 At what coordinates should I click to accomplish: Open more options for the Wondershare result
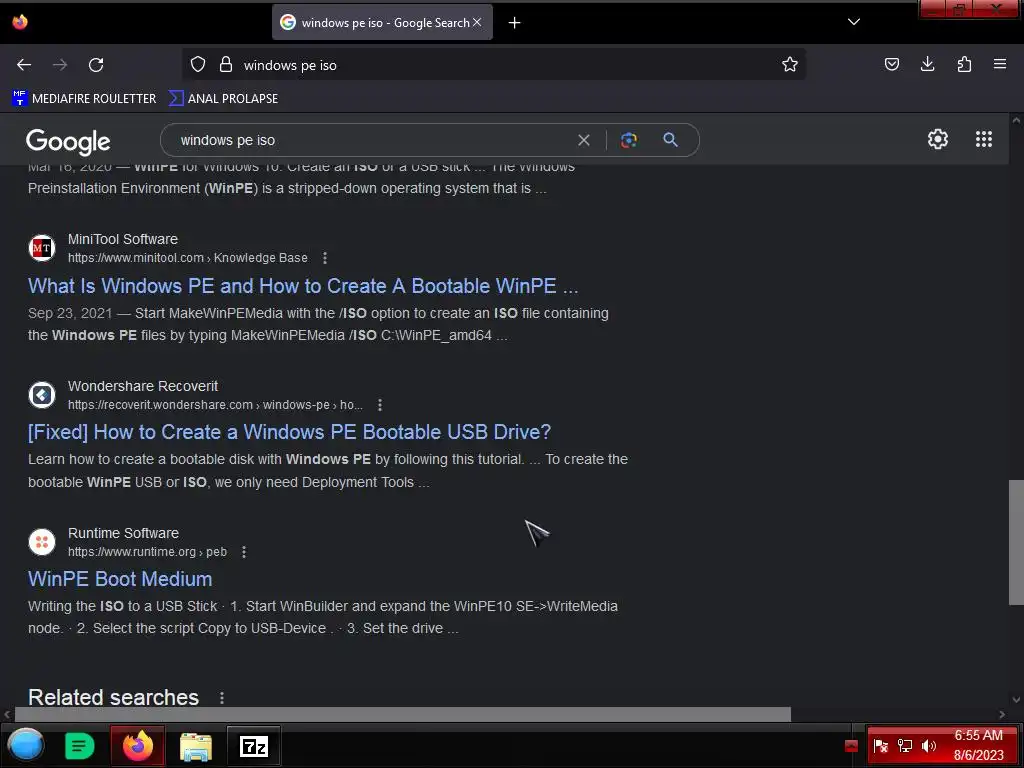[379, 405]
